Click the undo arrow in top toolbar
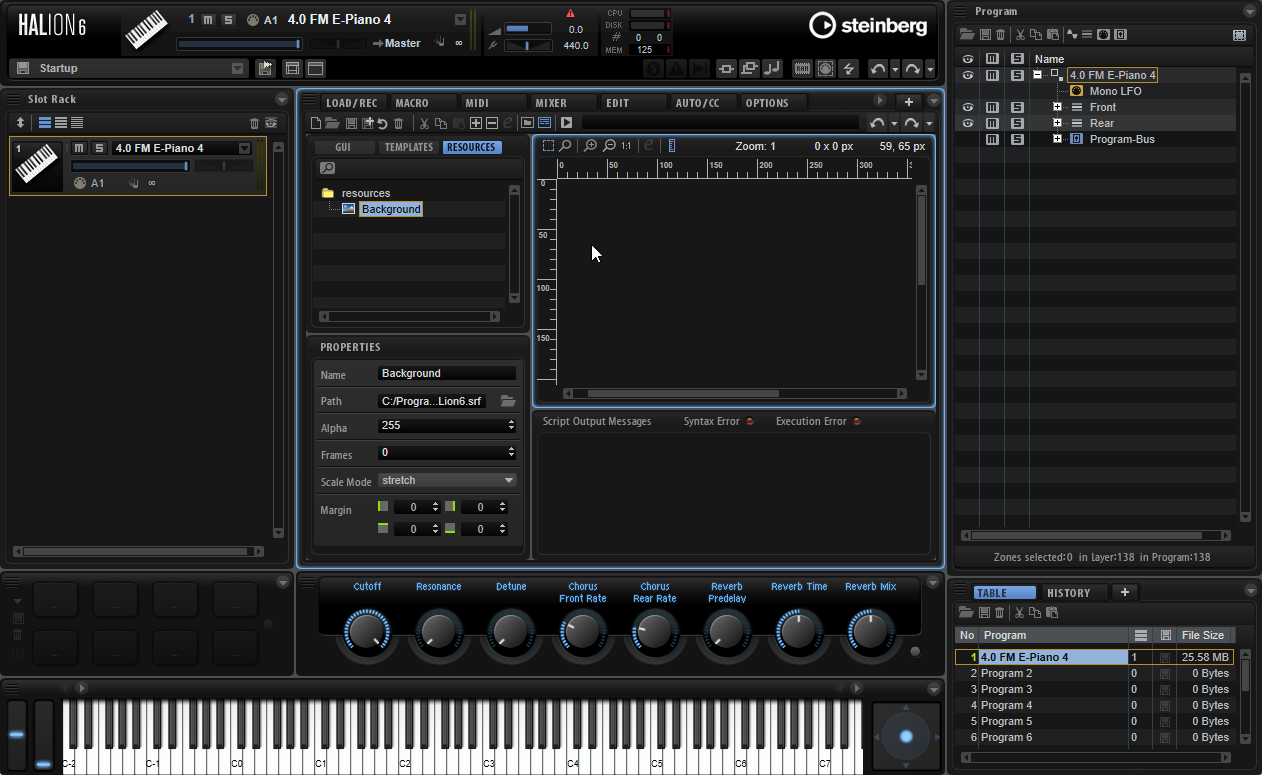Screen dimensions: 1262x775 (x=878, y=68)
